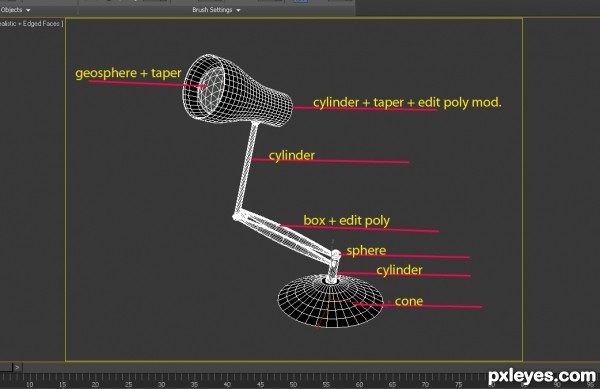Click the time slider handle beside the arrow
This screenshot has width=600, height=389.
pyautogui.click(x=6, y=367)
